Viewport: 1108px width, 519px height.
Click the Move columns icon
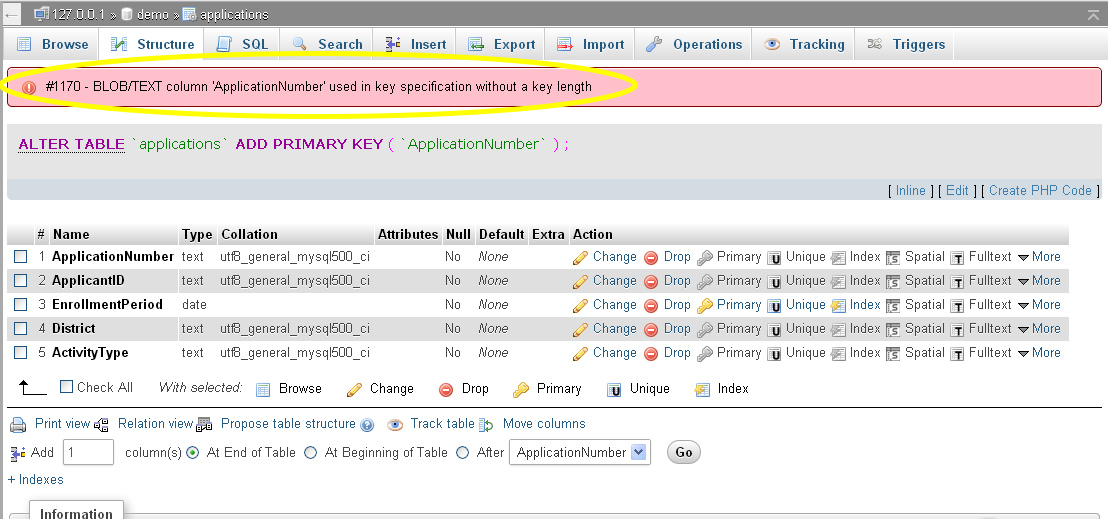coord(486,425)
